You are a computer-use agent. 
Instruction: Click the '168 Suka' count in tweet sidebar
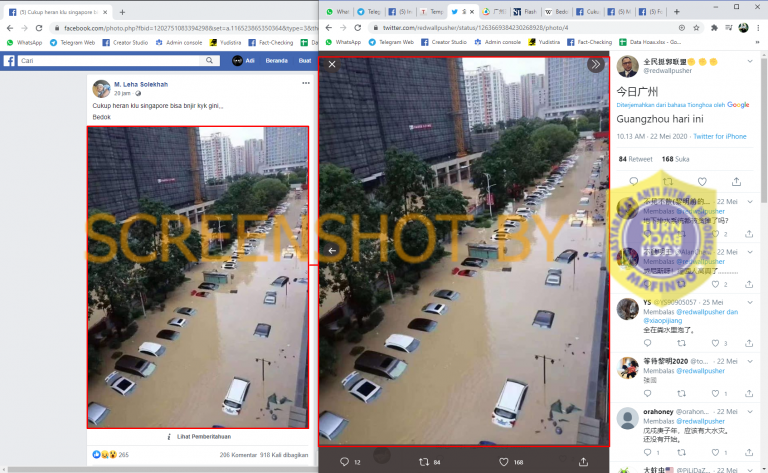[675, 159]
